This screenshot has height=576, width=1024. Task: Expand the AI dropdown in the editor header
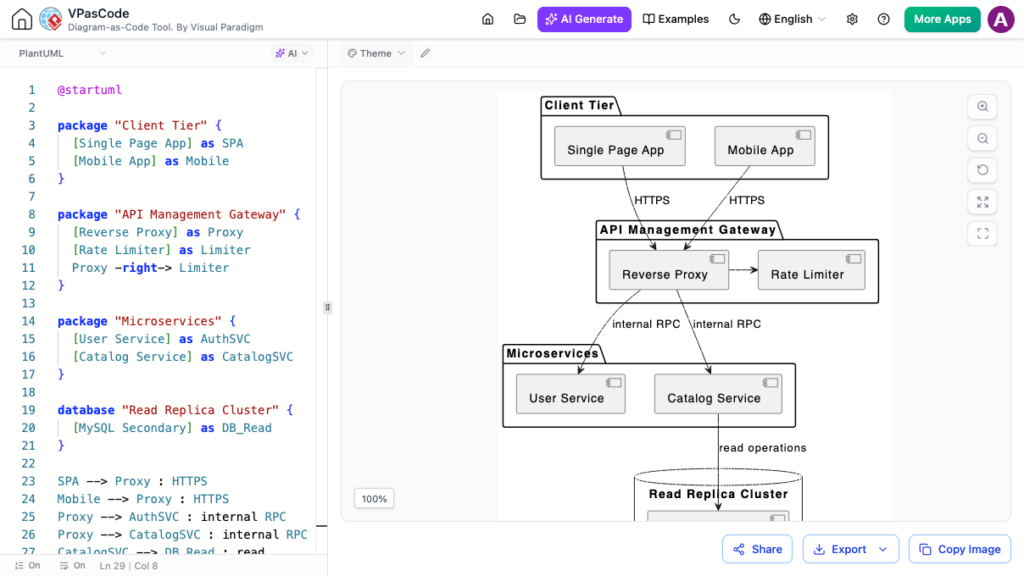291,54
